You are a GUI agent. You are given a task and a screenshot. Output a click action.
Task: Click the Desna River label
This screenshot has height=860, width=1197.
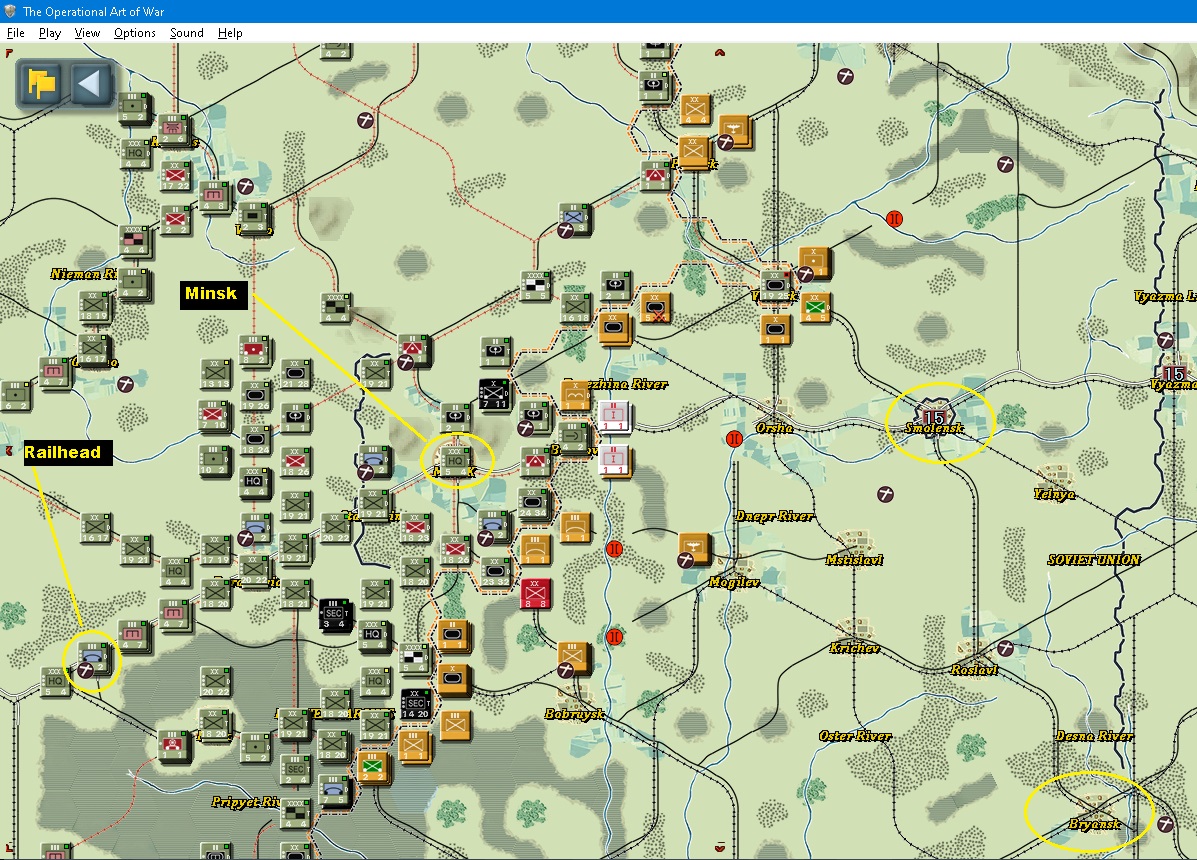click(x=1094, y=736)
